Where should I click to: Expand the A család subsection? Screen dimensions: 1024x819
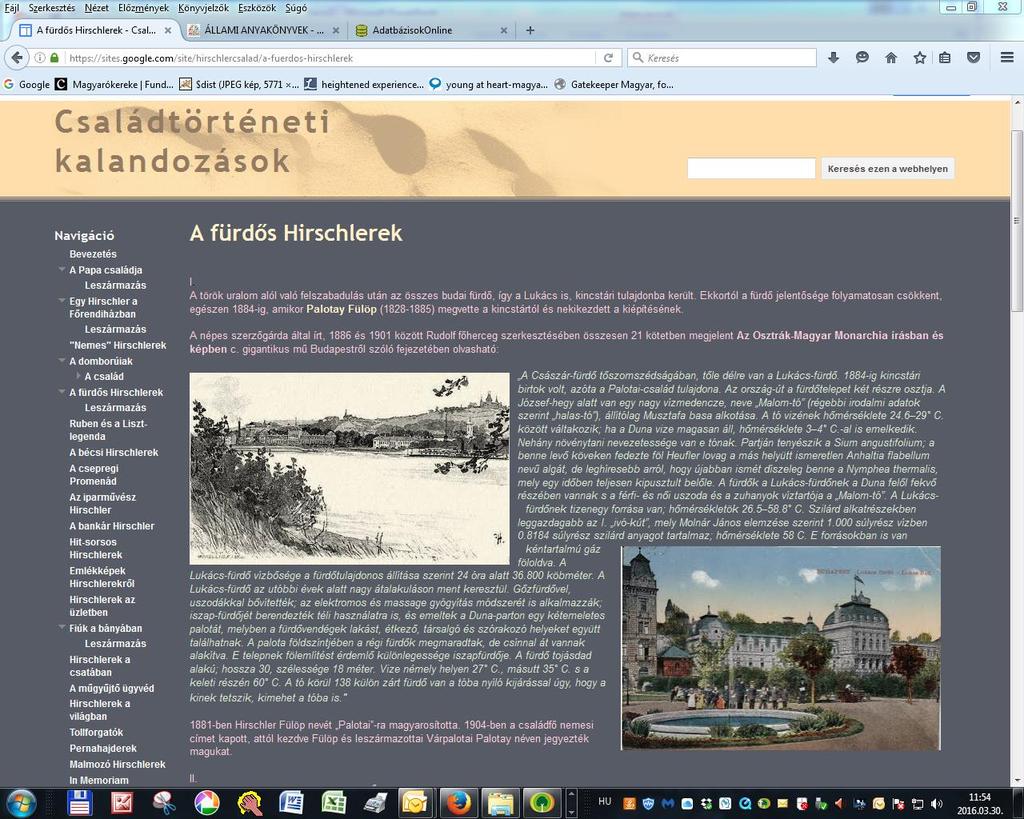click(x=78, y=376)
